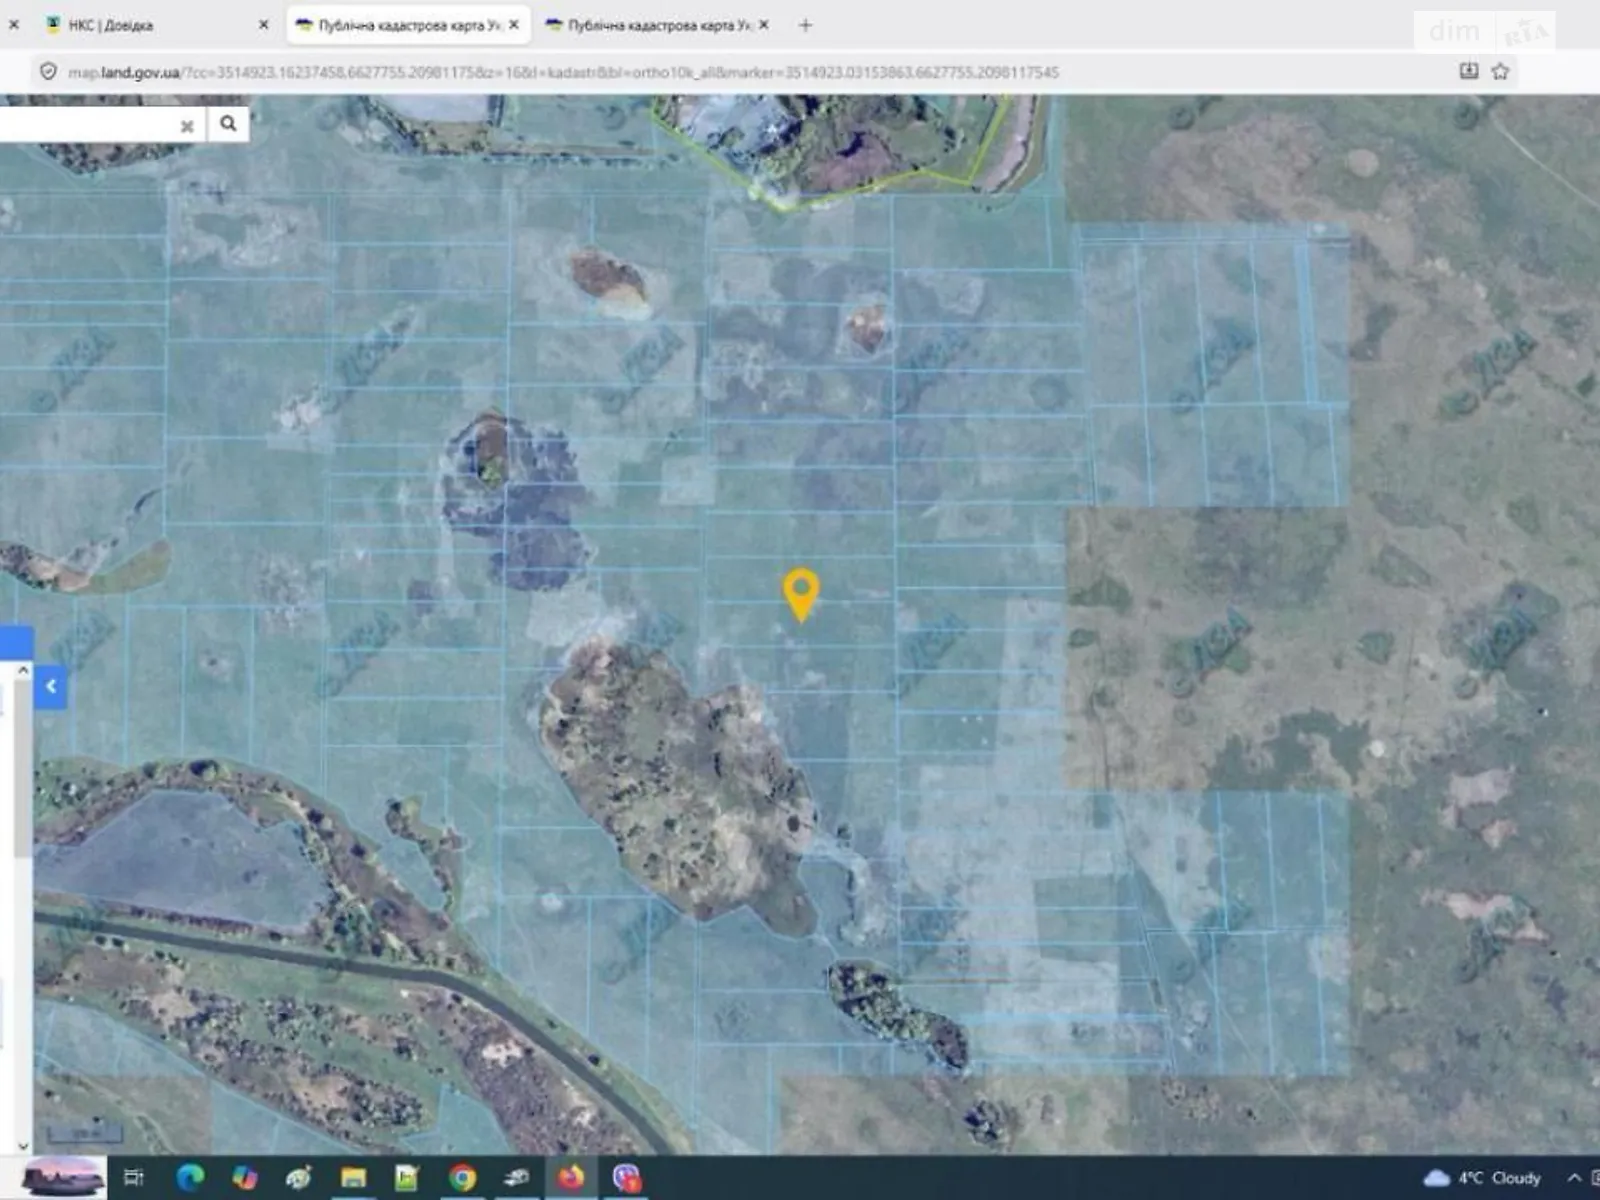This screenshot has height=1200, width=1600.
Task: Open File Explorer from the taskbar
Action: 353,1177
